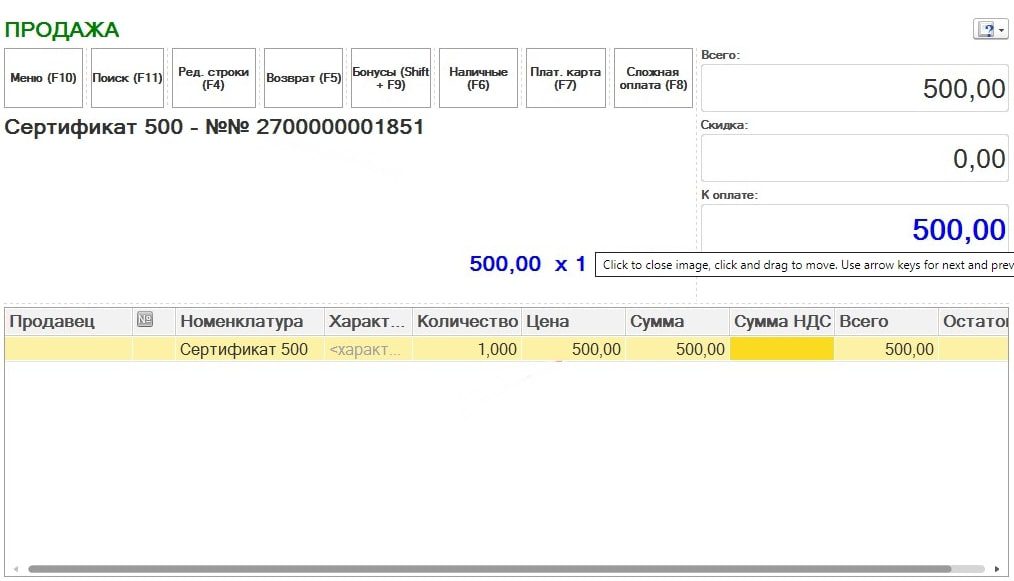
Task: Expand the dropdown arrow beside help icon
Action: pos(1002,31)
